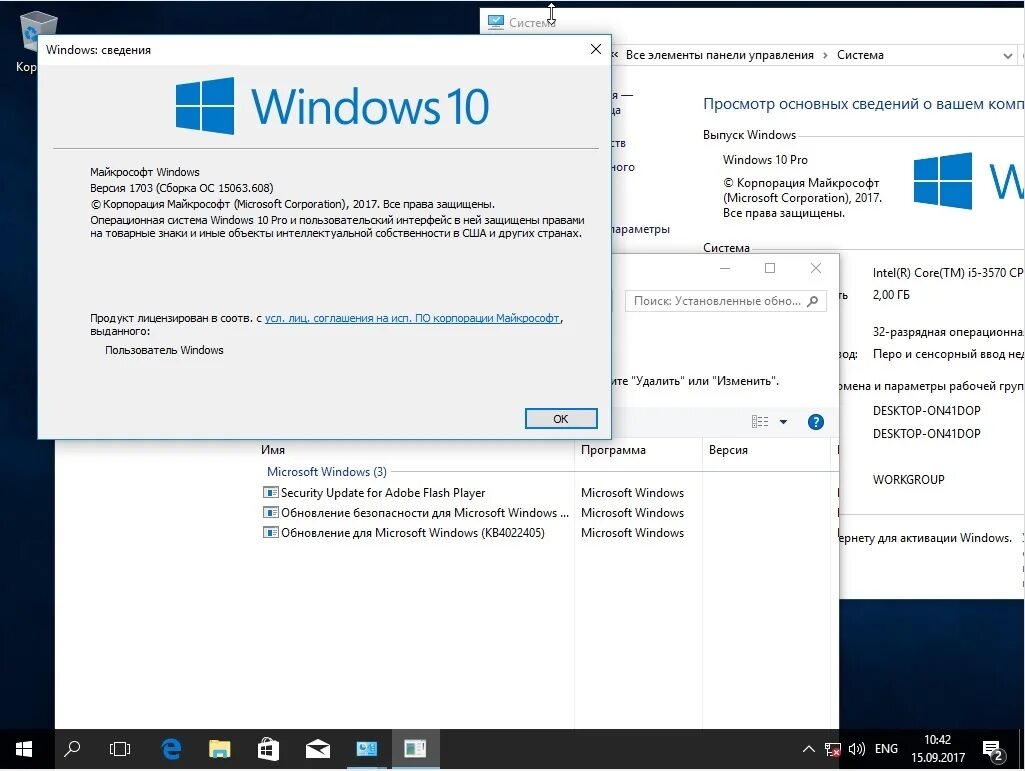Expand the view options dropdown arrow
The image size is (1025, 771).
tap(783, 422)
